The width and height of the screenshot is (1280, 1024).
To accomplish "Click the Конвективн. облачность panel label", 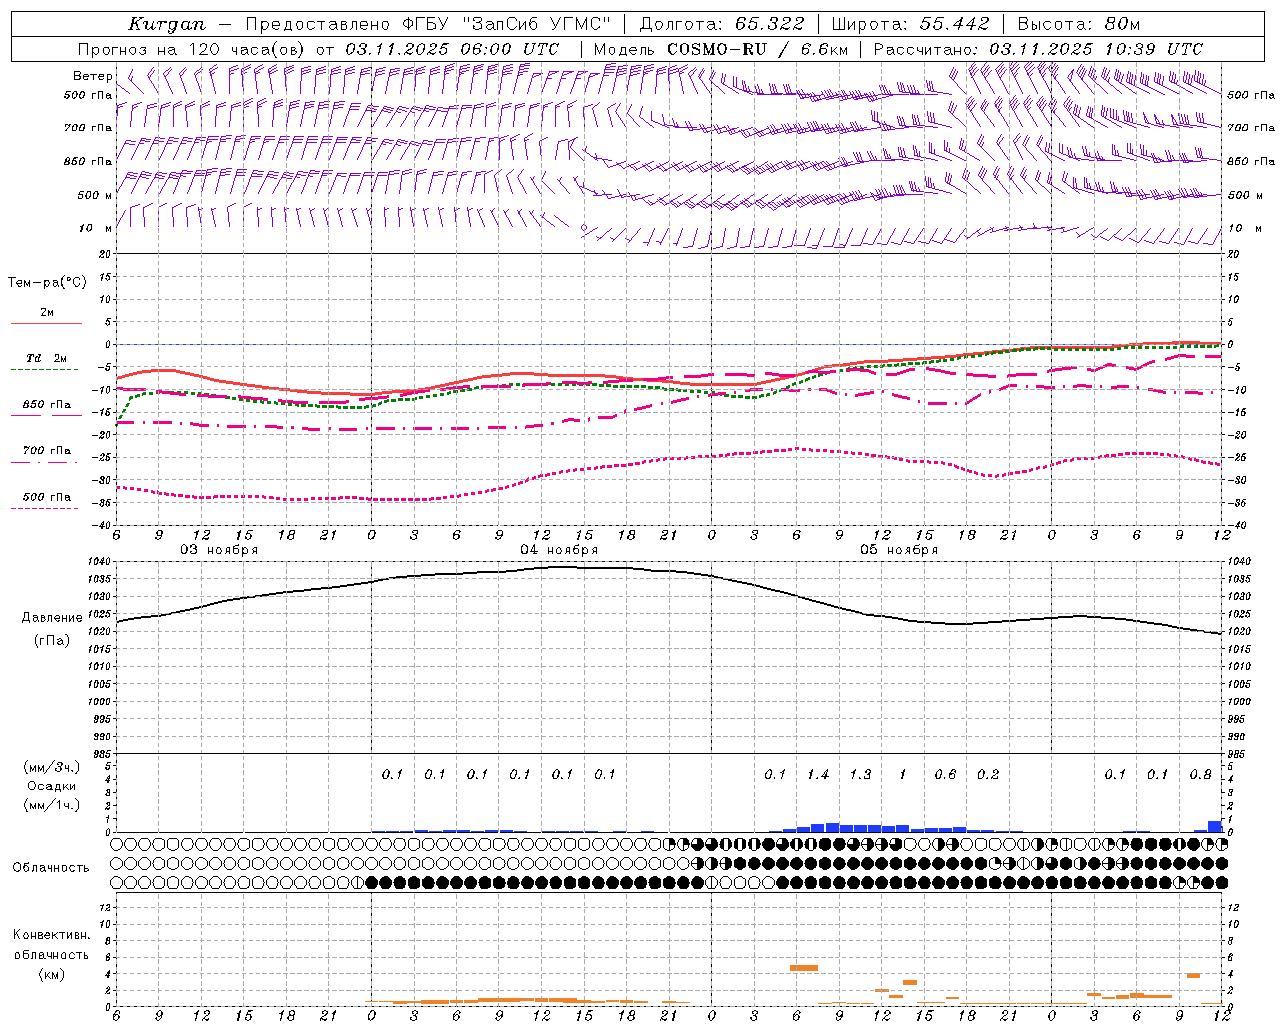I will coord(51,954).
